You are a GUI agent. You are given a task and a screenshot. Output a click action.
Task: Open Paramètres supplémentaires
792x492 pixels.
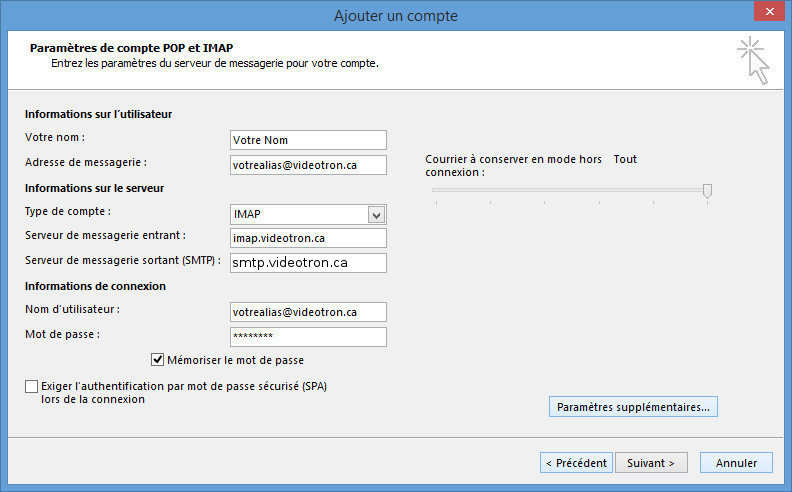click(633, 407)
